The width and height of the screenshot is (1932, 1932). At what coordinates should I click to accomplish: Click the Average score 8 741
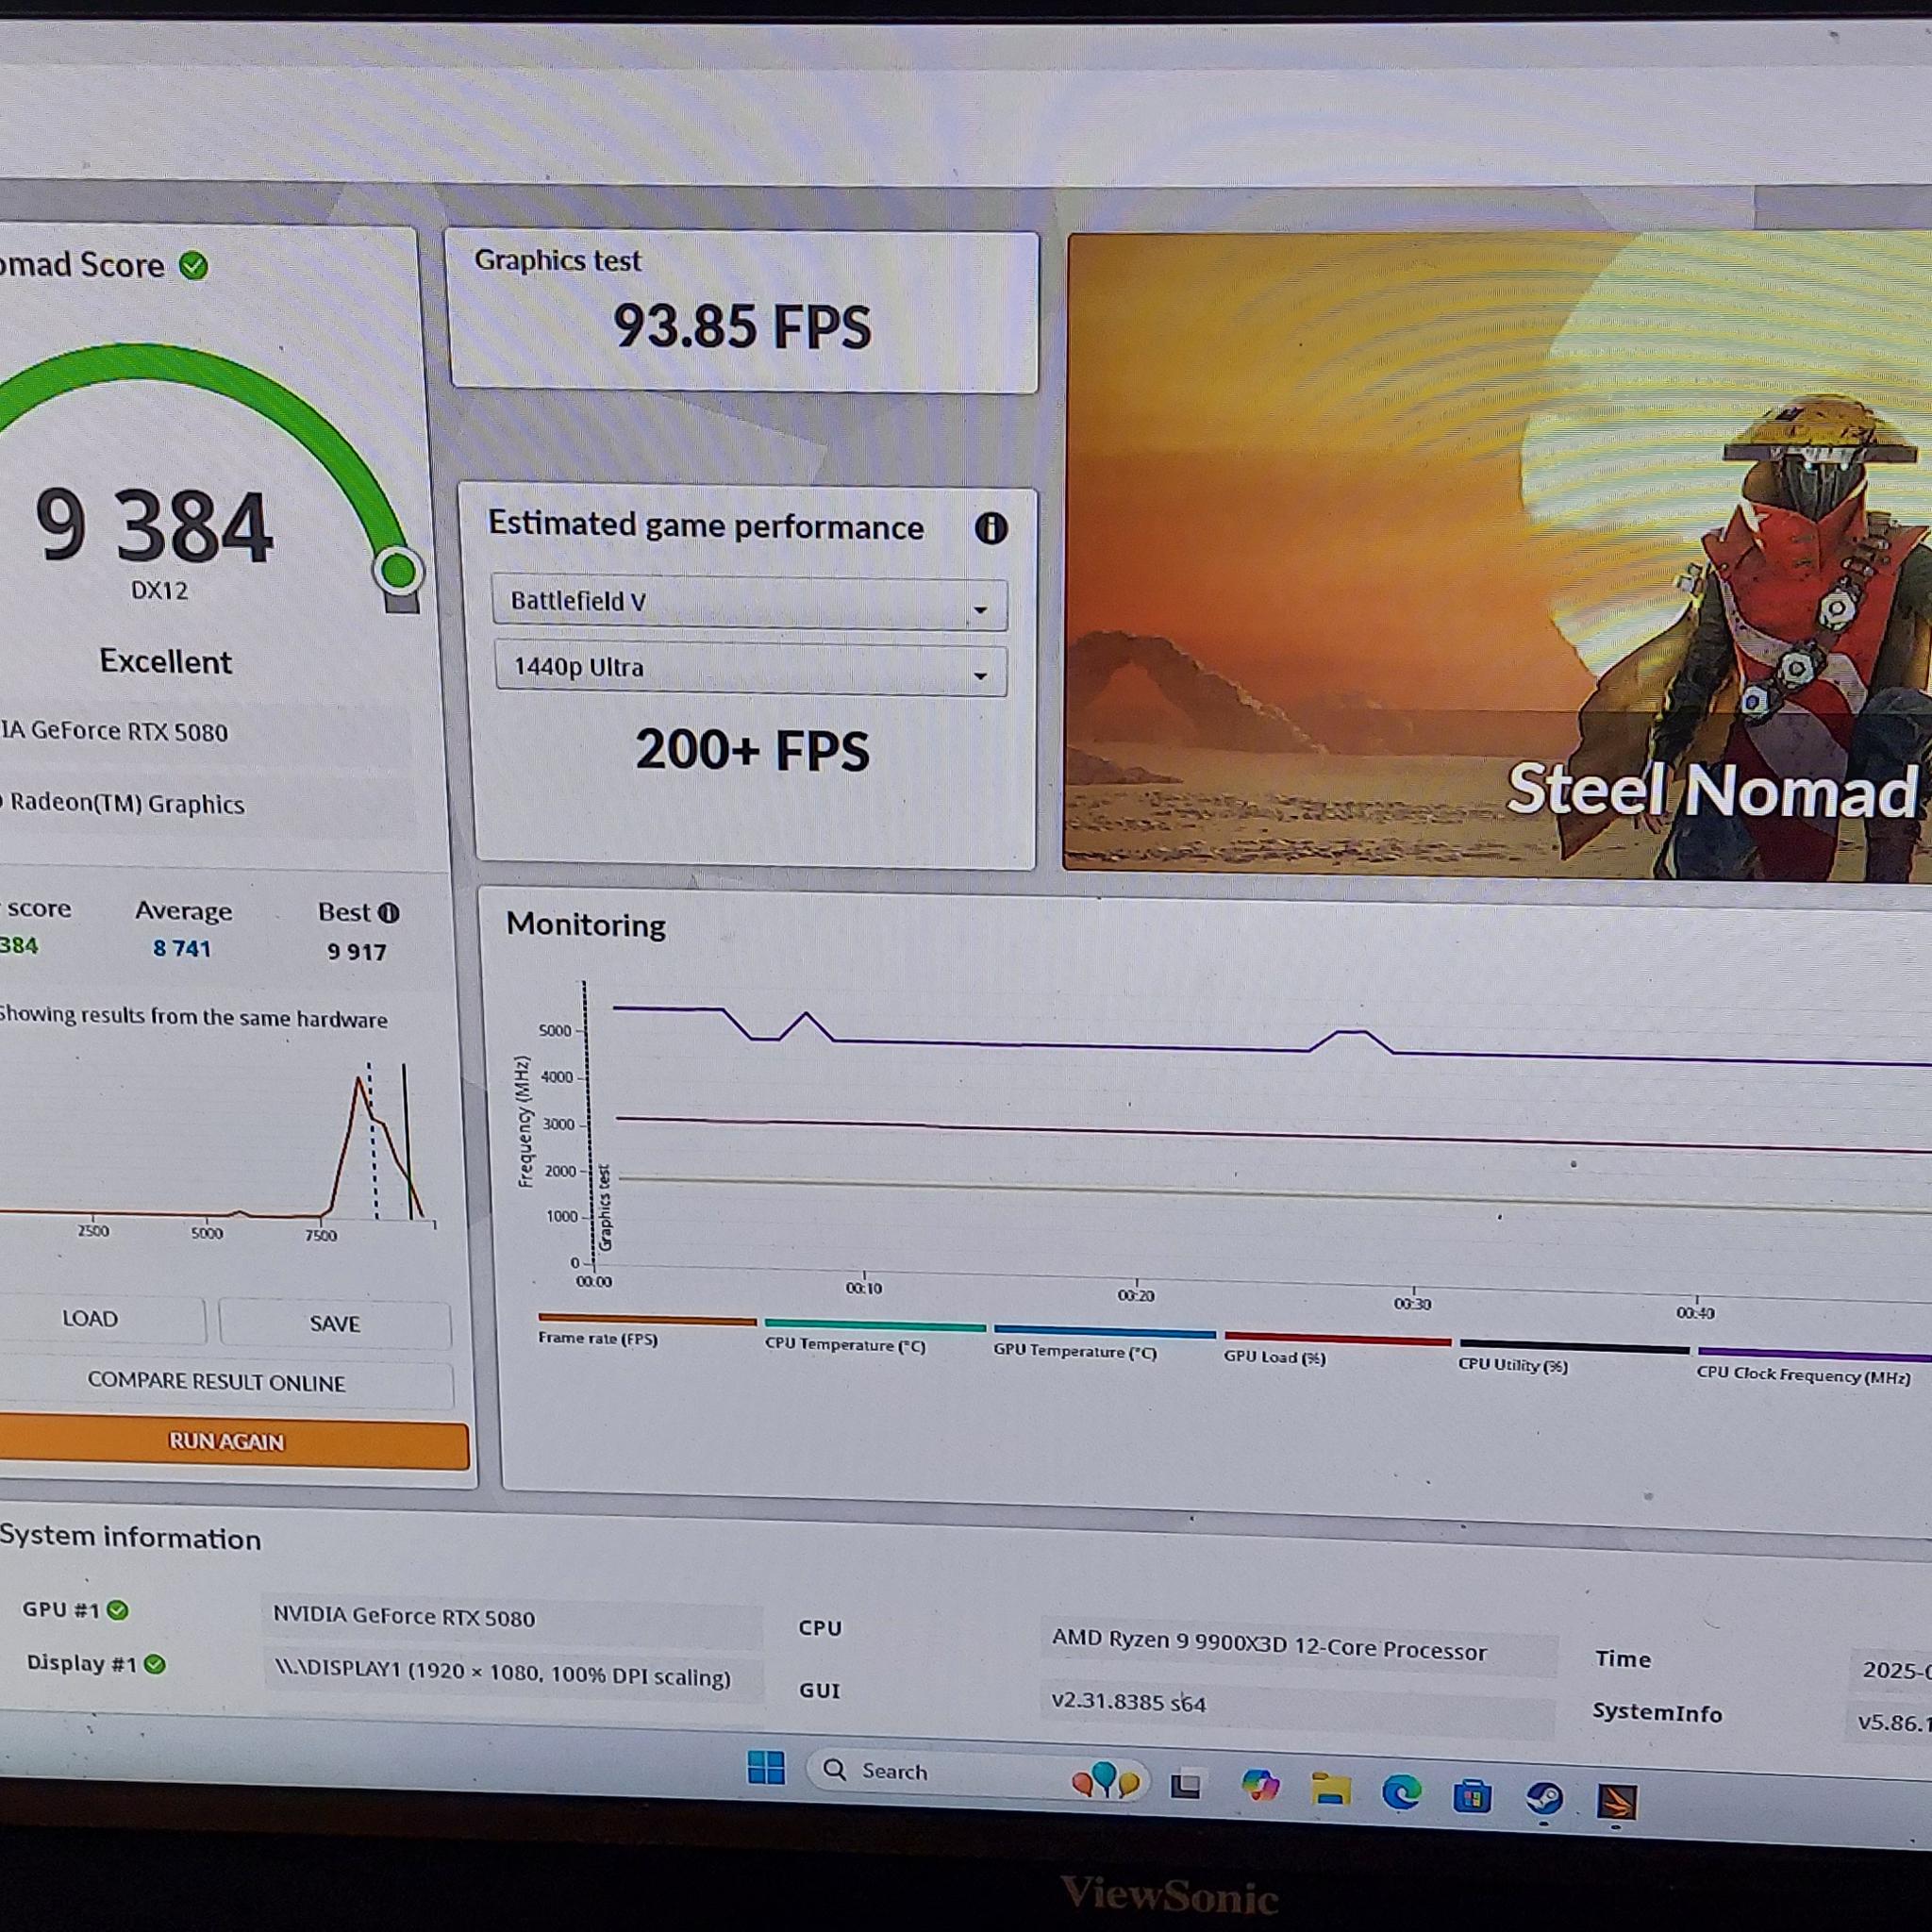tap(182, 948)
